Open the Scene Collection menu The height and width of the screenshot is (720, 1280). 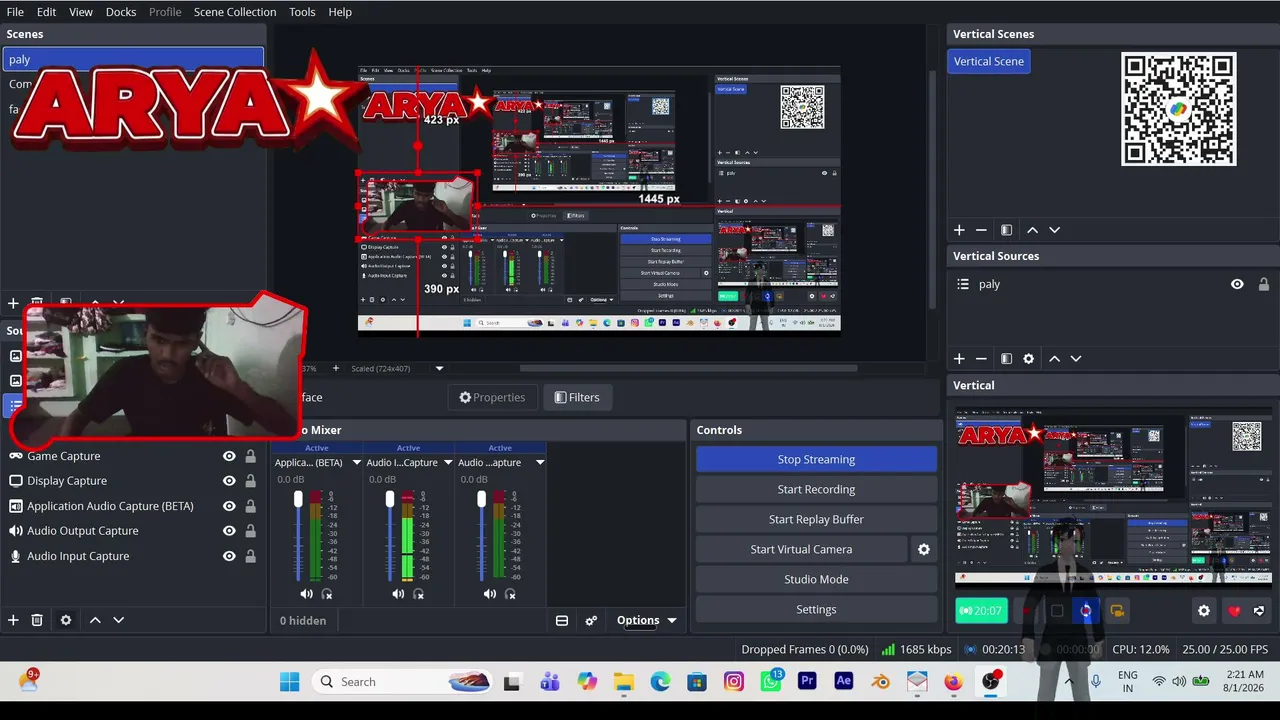click(235, 12)
